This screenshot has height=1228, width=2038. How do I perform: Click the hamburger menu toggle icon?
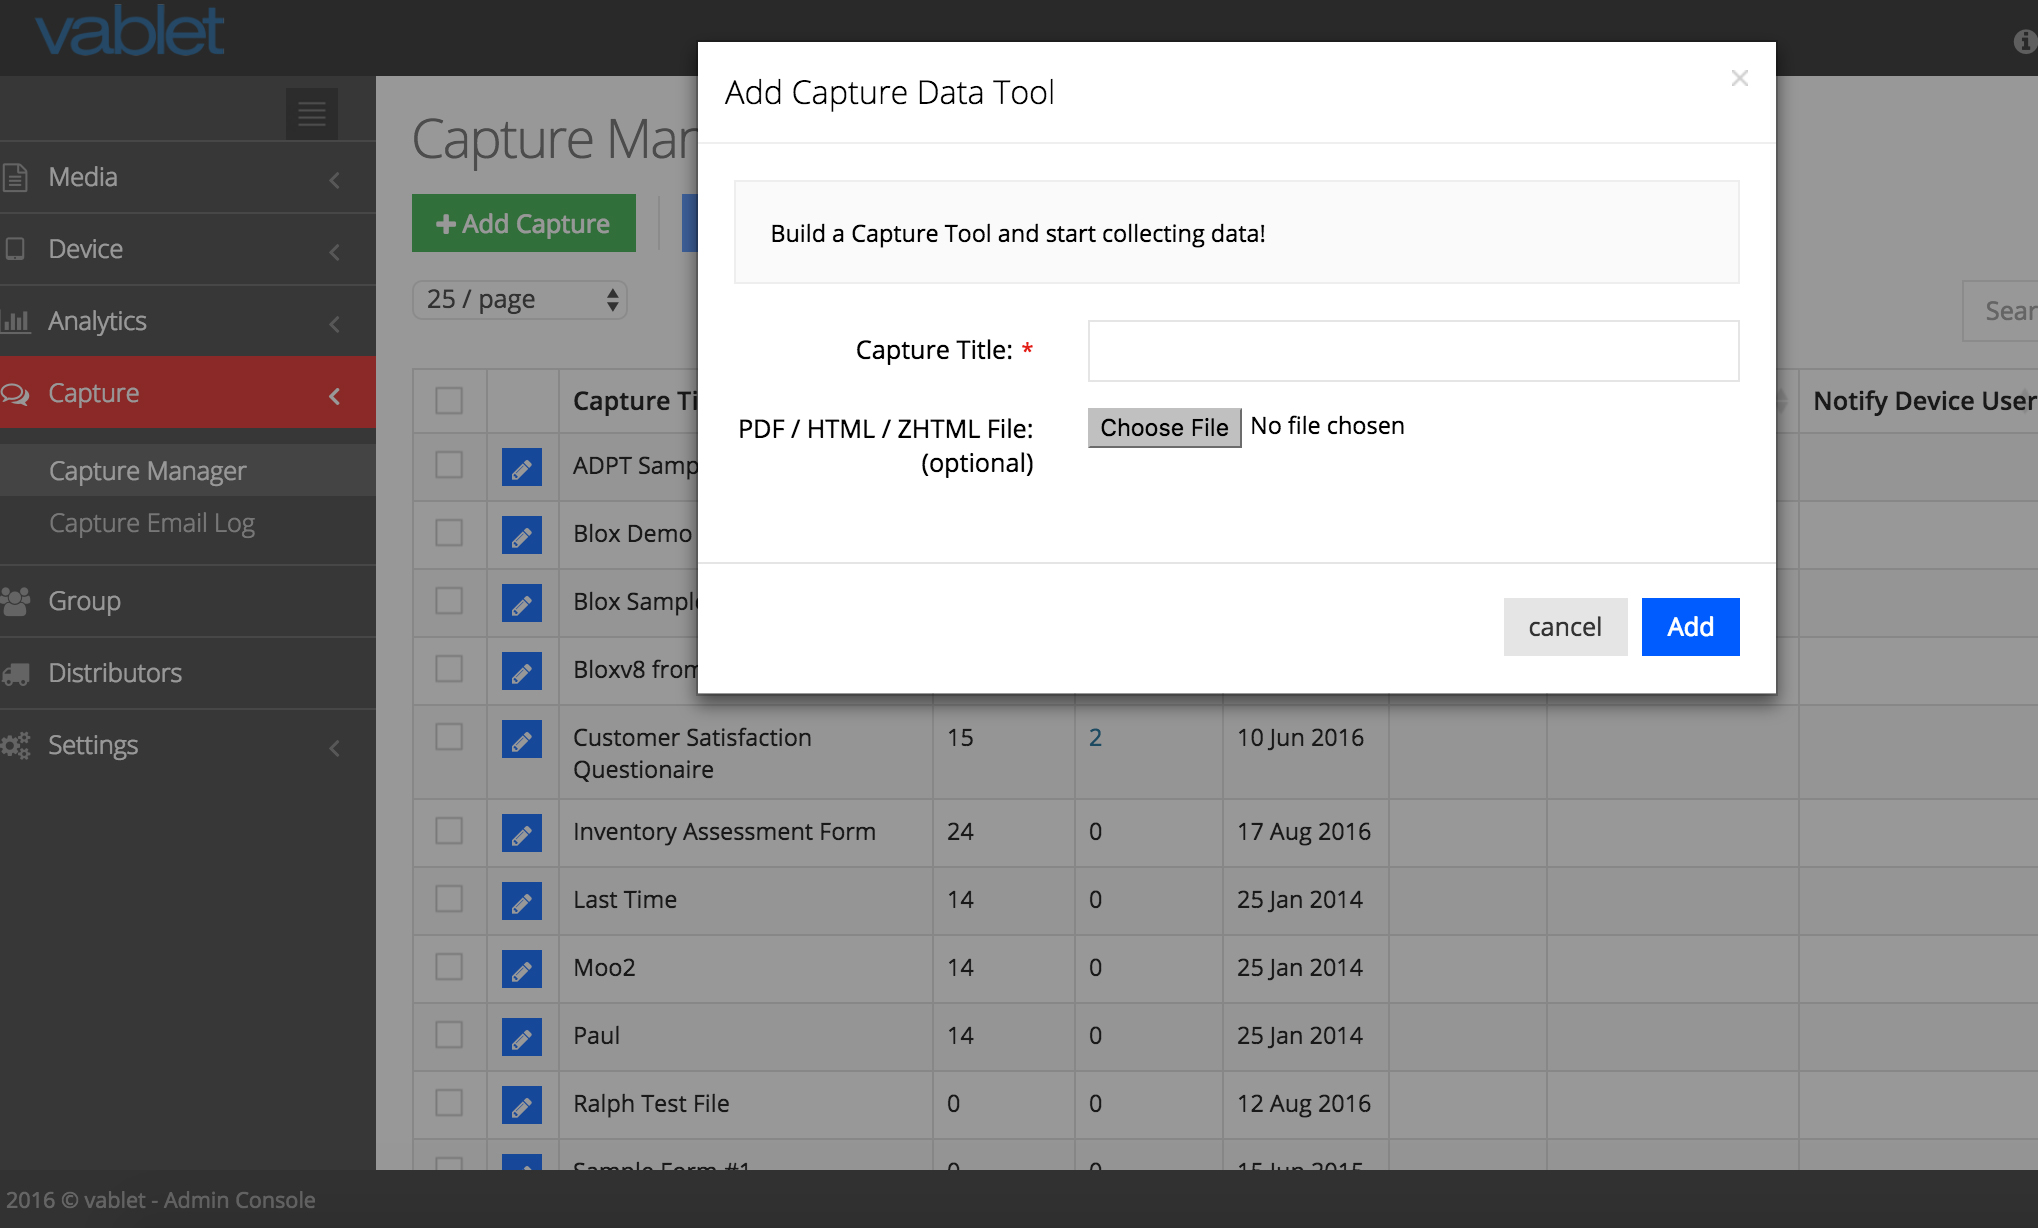coord(311,114)
